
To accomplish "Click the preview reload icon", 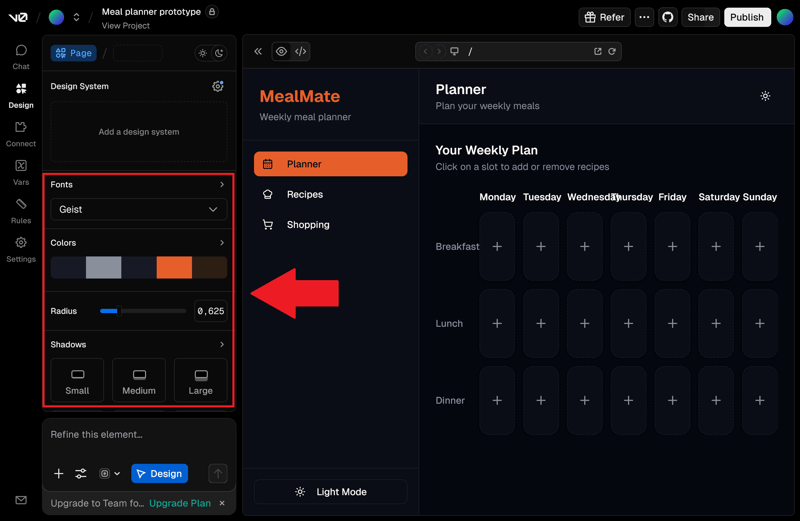I will (x=612, y=52).
